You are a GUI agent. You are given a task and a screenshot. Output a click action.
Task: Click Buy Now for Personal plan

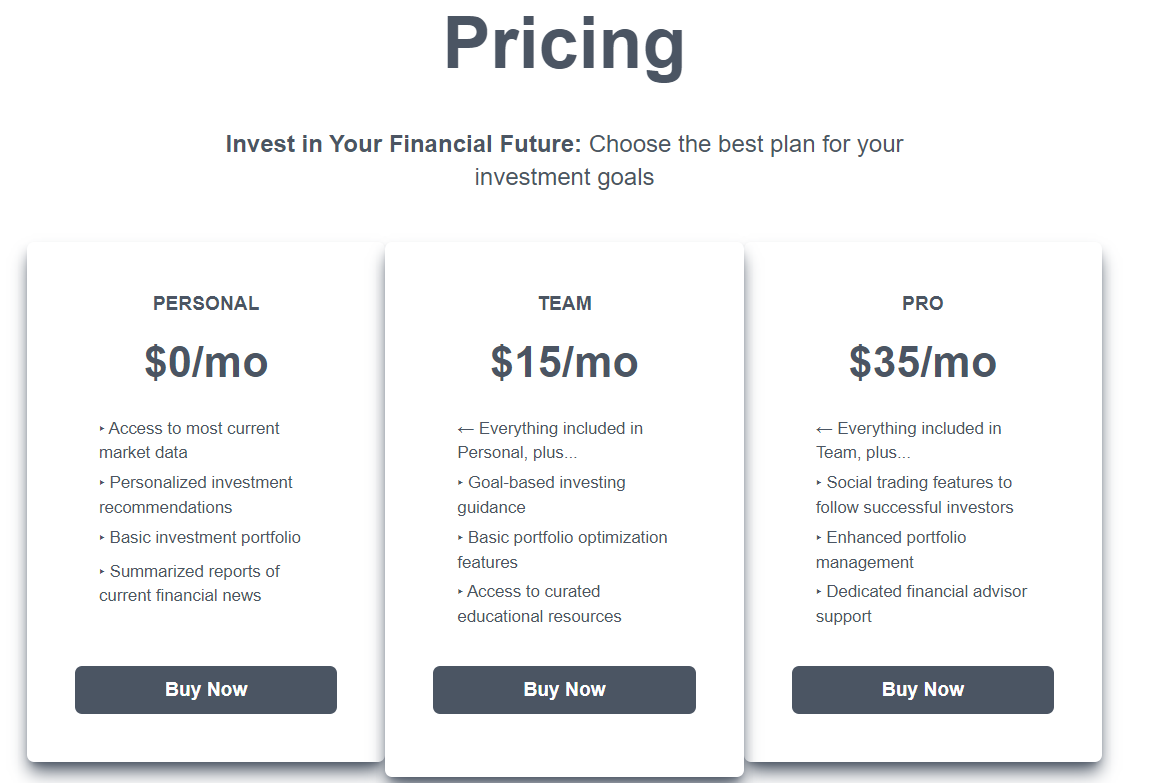point(206,690)
